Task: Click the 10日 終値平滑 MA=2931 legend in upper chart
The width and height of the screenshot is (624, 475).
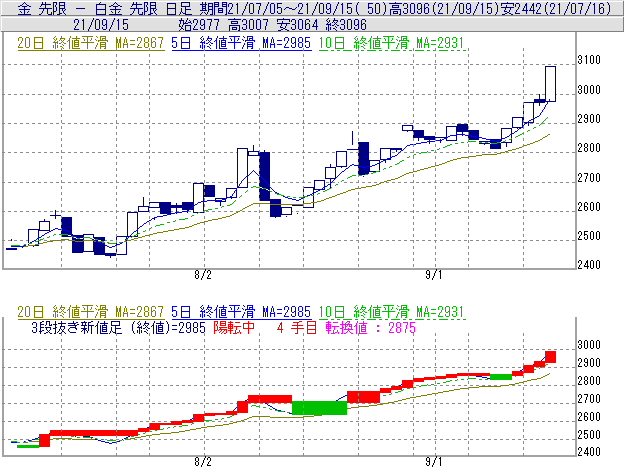Action: 392,43
